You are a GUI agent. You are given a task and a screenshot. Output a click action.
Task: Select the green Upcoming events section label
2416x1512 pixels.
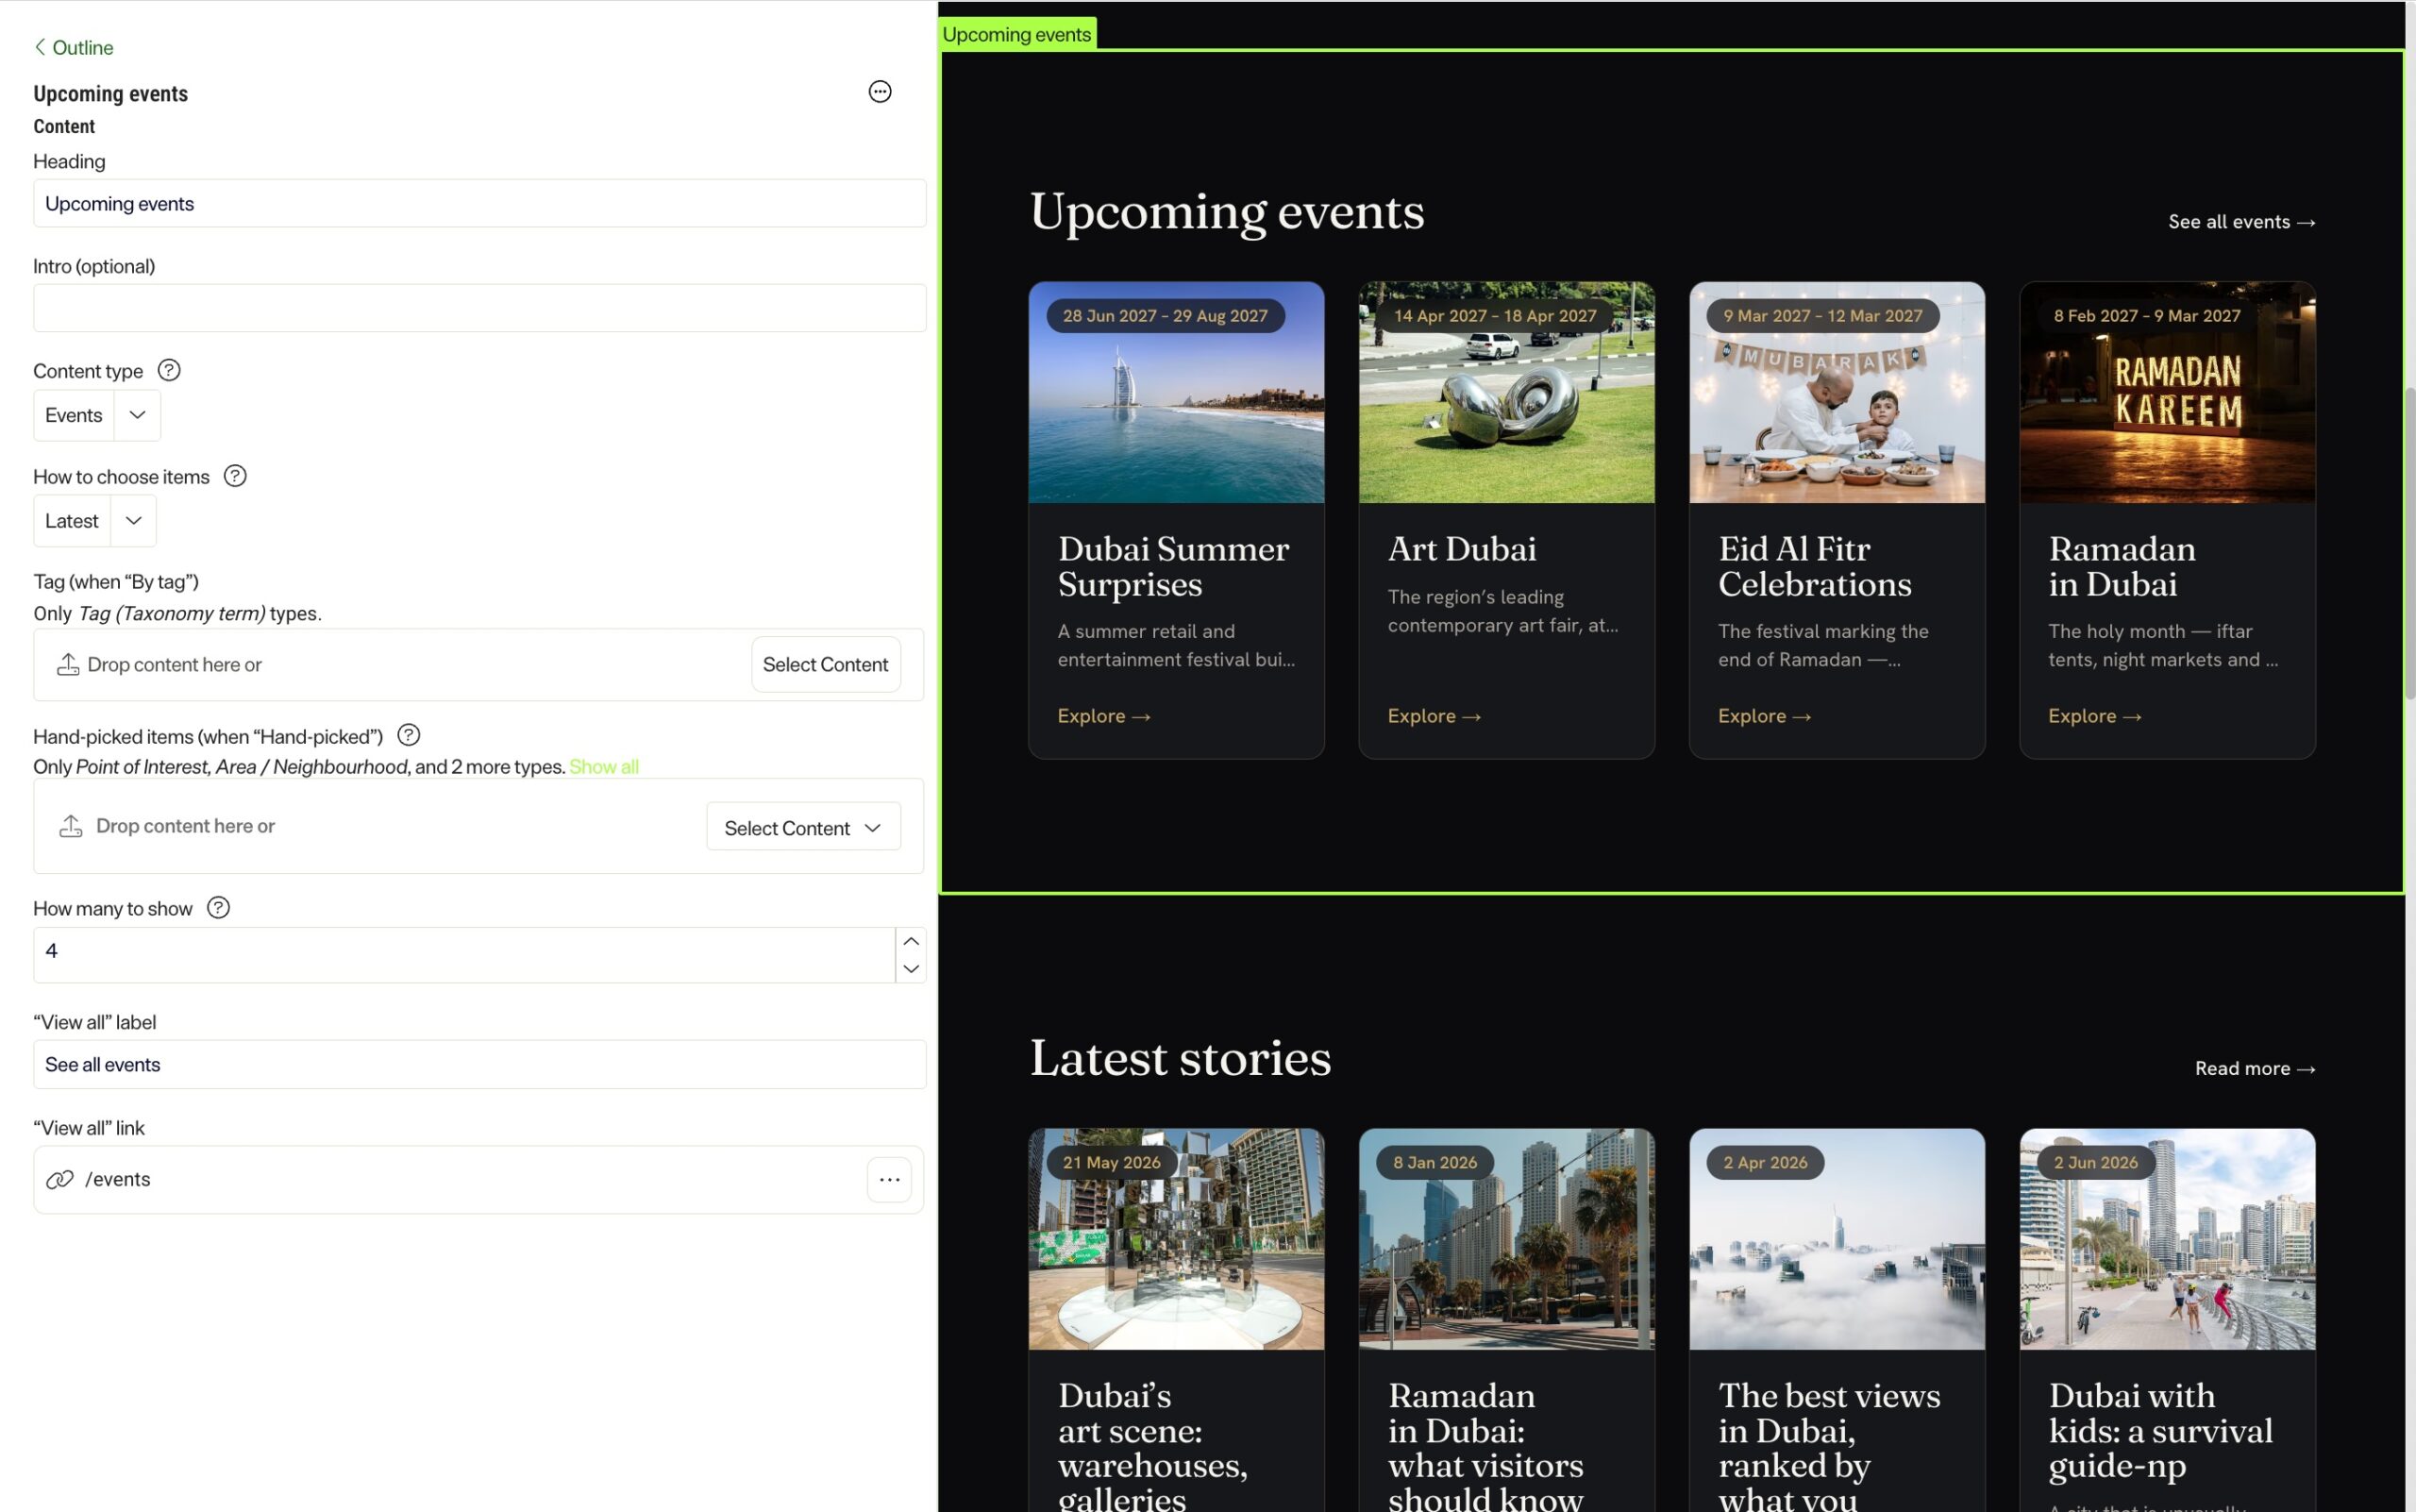1016,34
